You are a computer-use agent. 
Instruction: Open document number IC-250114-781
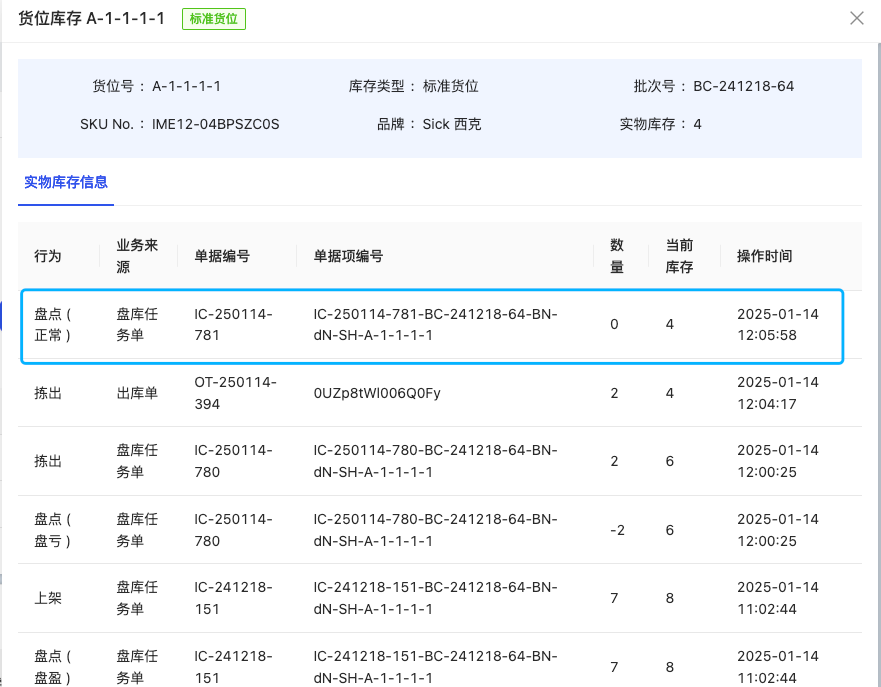click(233, 324)
